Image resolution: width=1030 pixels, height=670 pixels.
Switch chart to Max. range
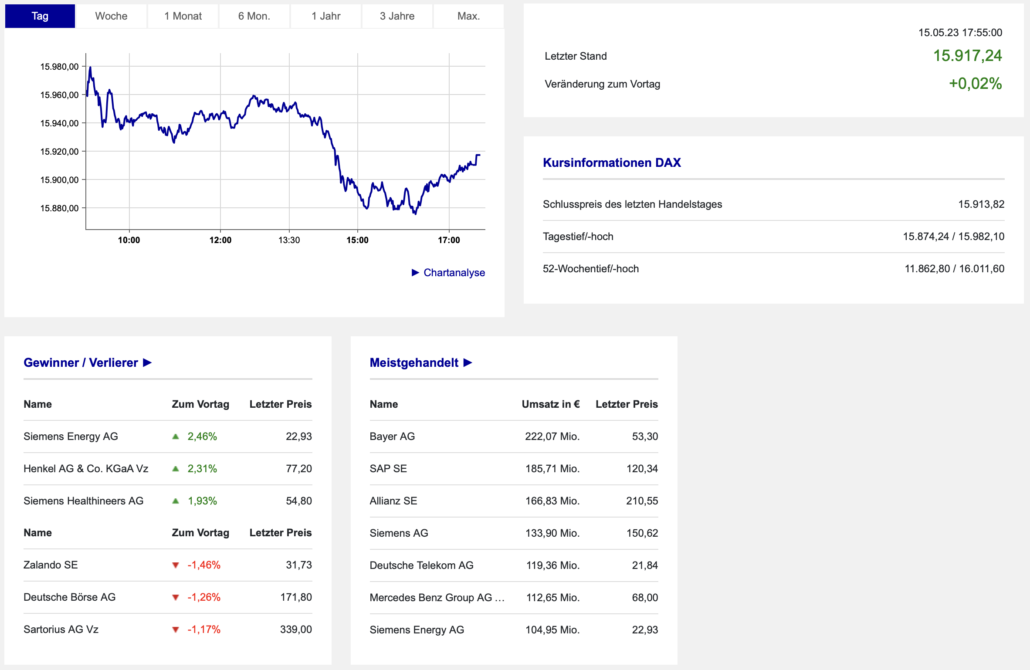tap(468, 16)
